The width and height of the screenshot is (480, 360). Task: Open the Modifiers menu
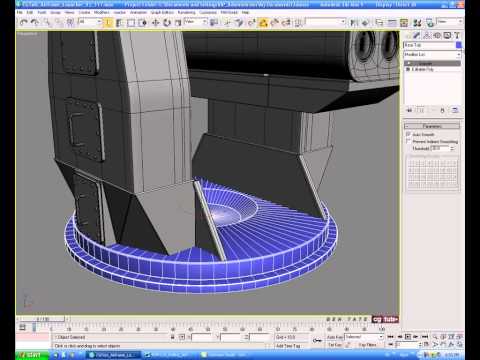click(x=102, y=12)
